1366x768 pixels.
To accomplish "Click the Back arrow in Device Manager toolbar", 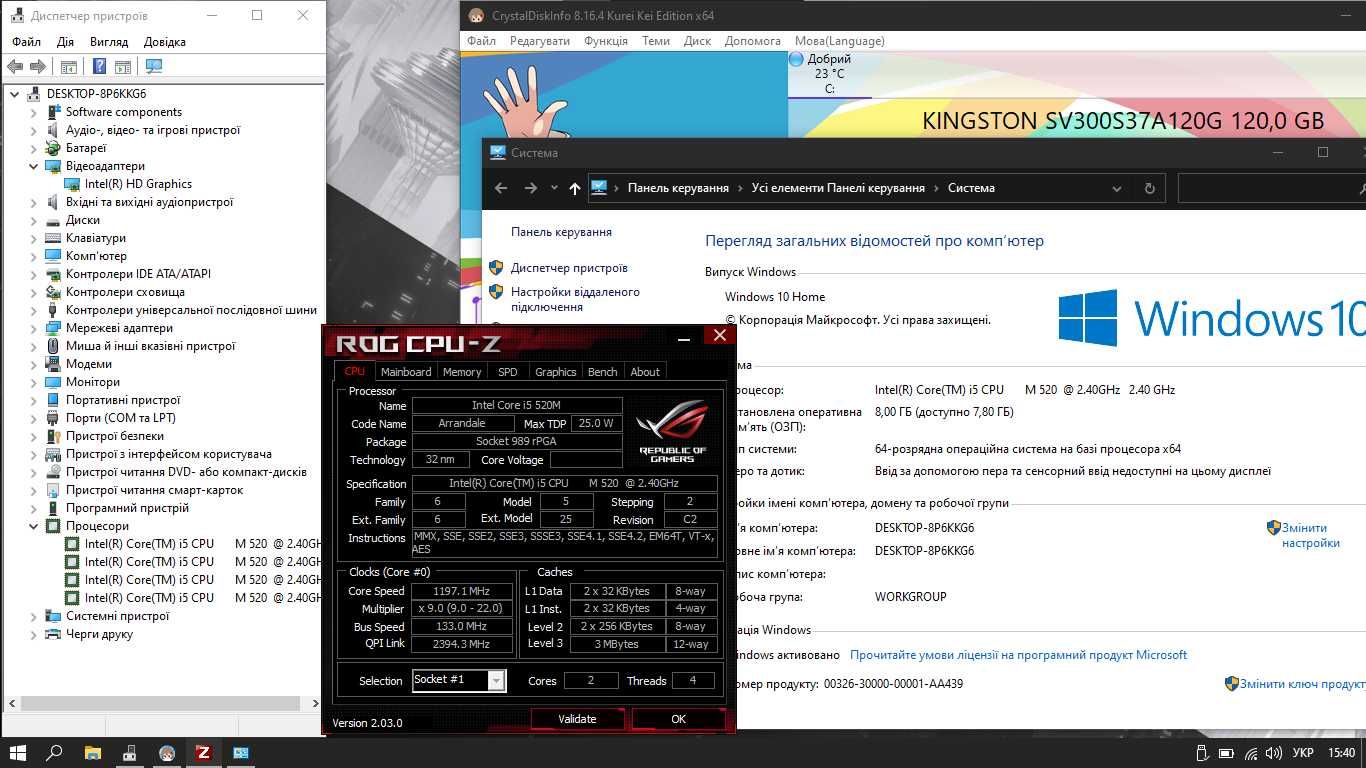I will [15, 66].
